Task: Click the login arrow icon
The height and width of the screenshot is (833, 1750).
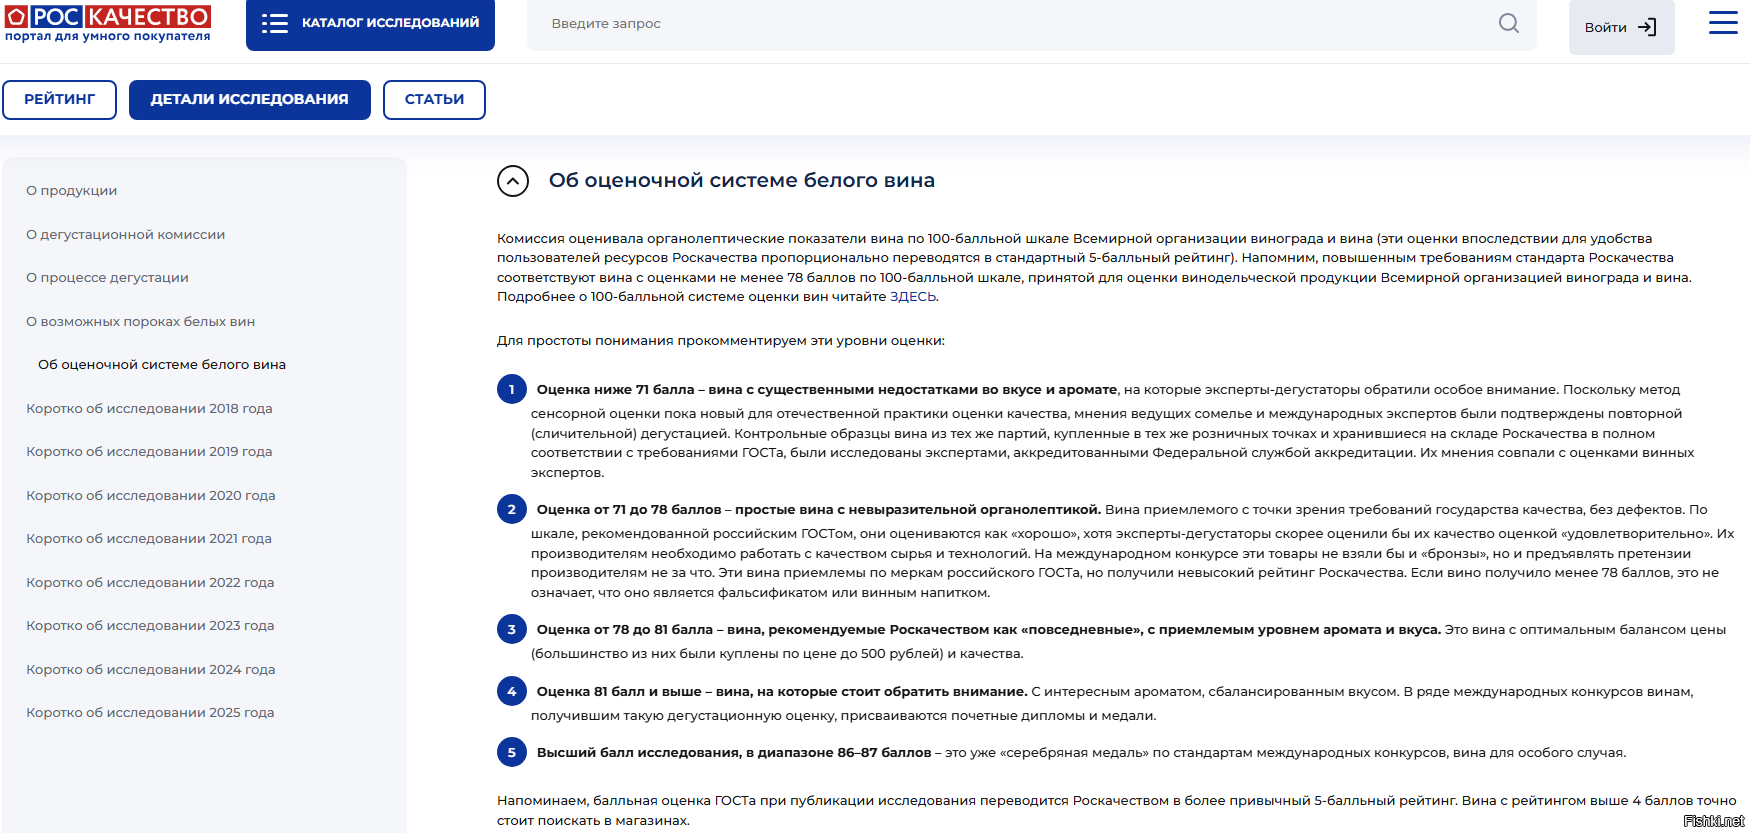Action: click(1647, 27)
